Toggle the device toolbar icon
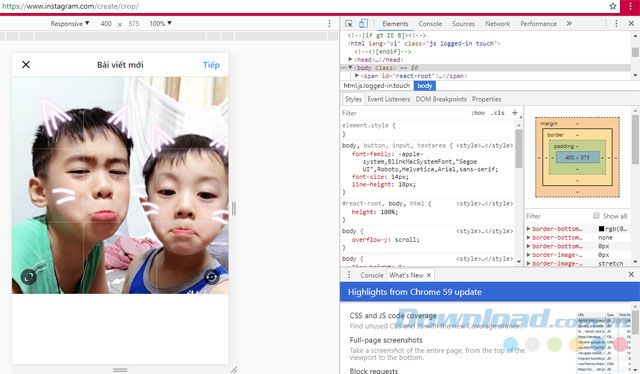Screen dimensions: 640x374 click(363, 24)
